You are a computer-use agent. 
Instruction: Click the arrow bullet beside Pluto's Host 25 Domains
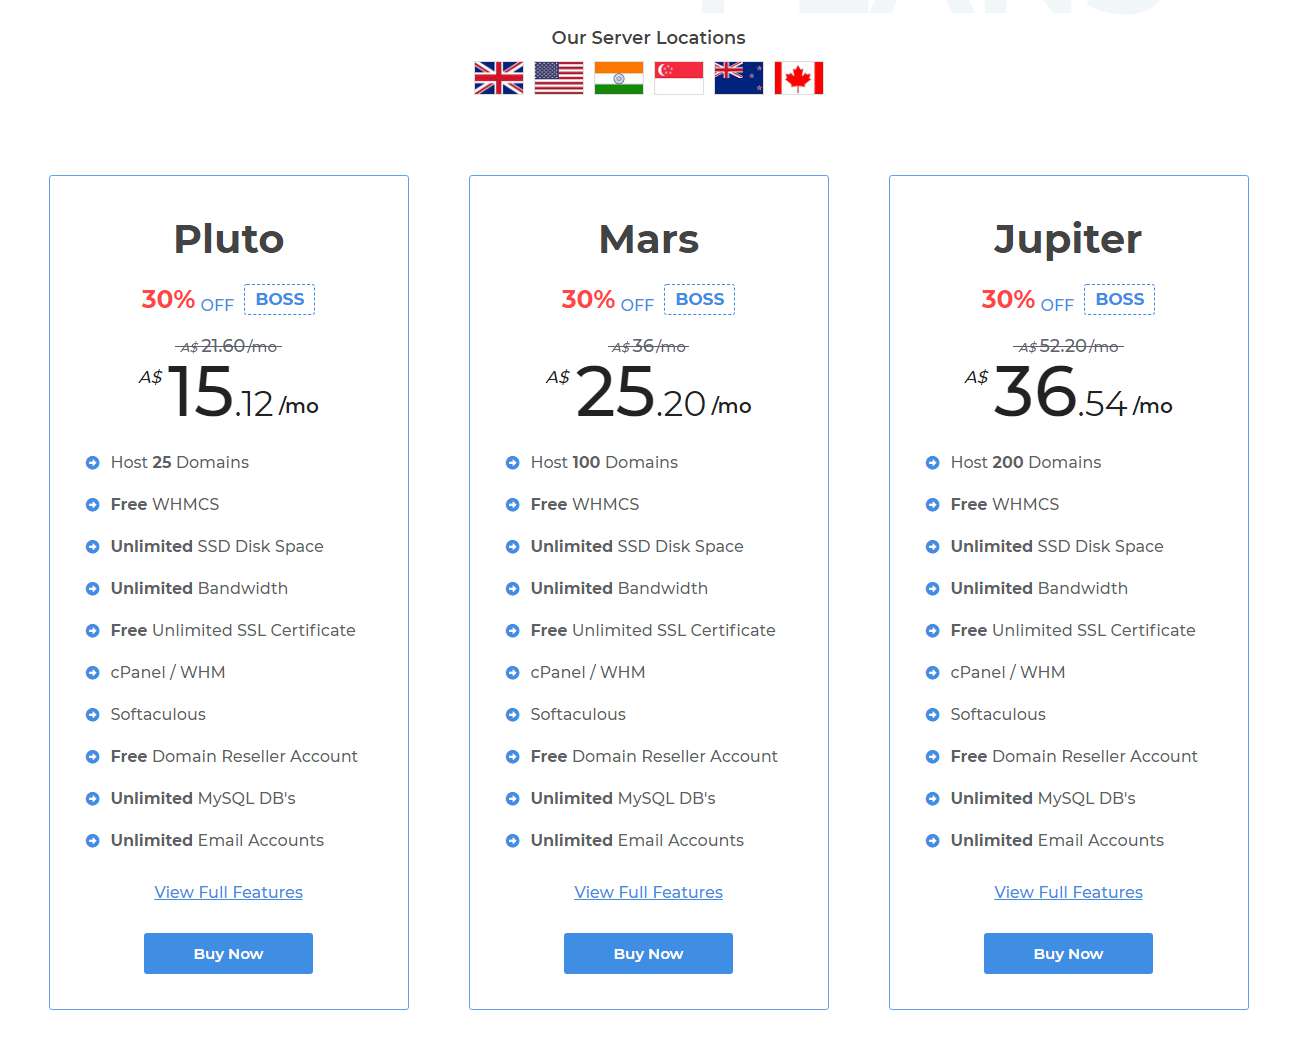click(93, 463)
